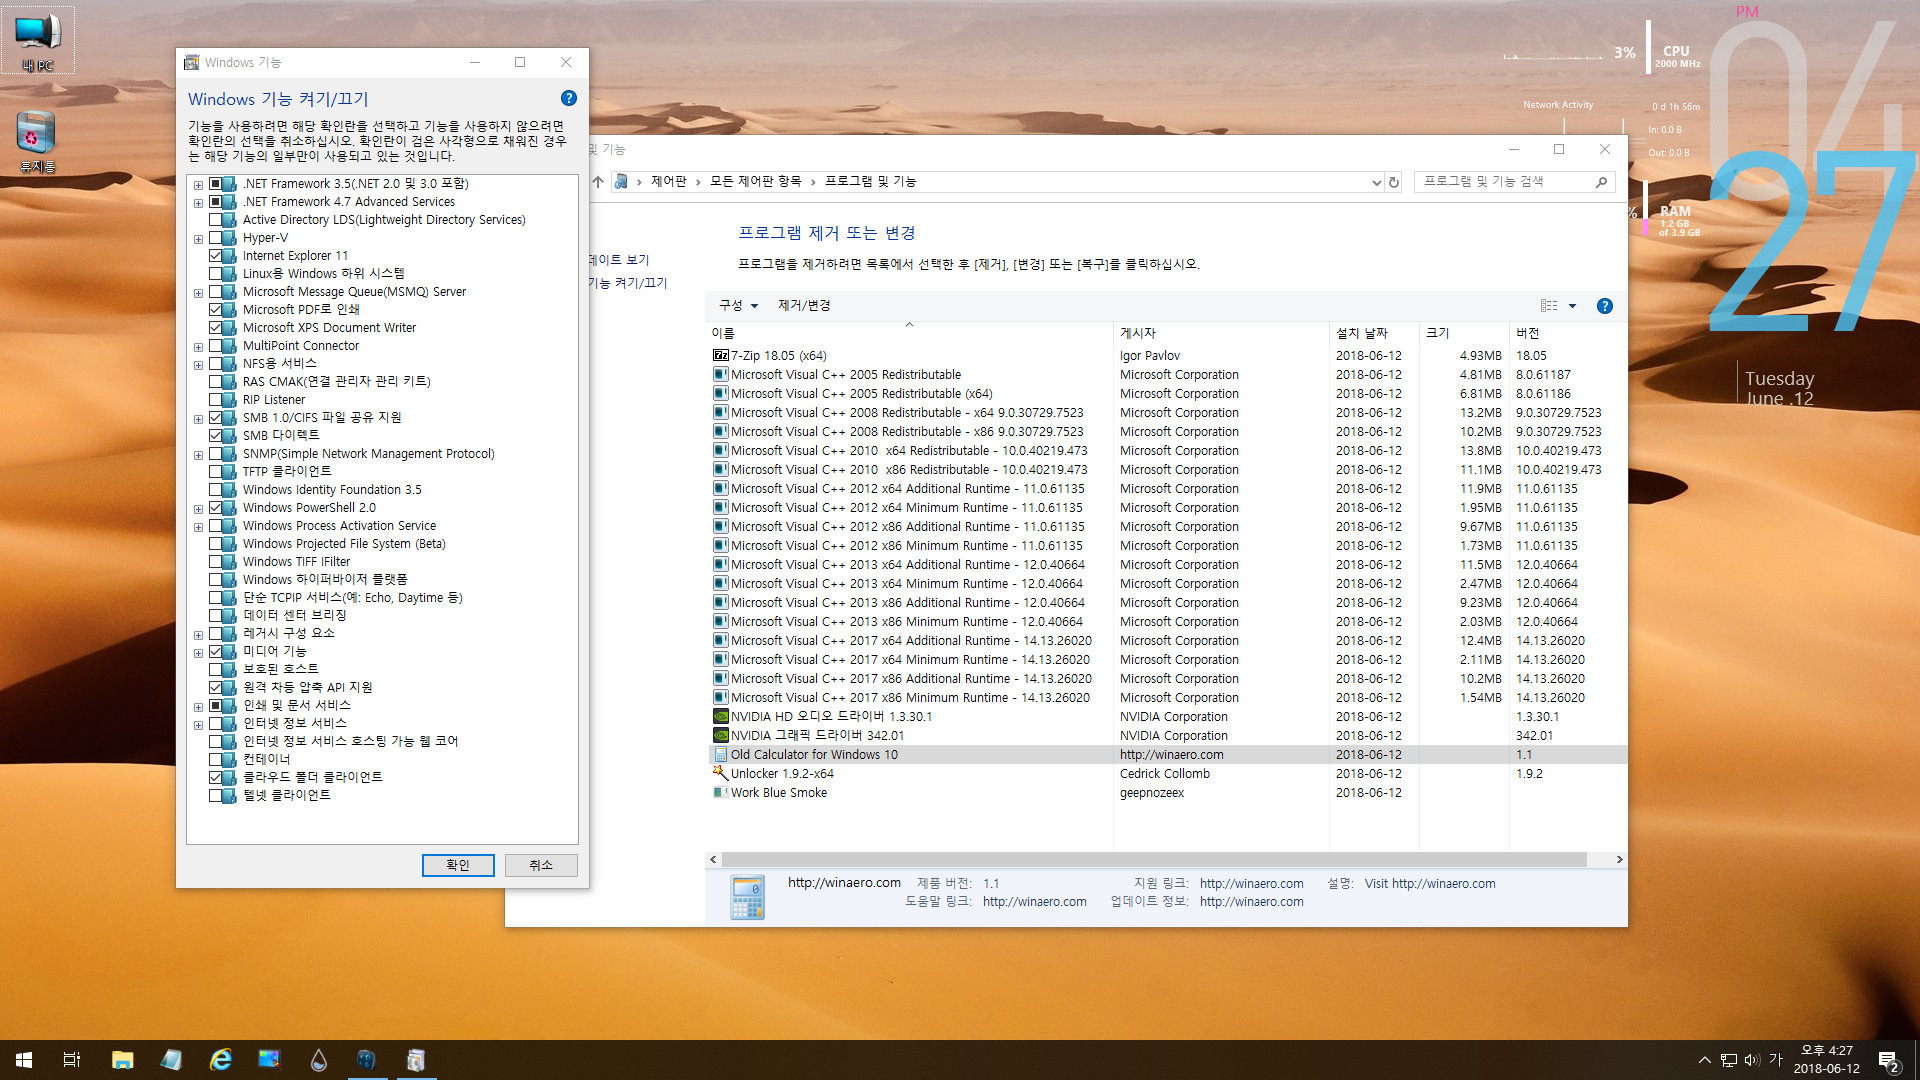Expand the Hyper-V tree node
The width and height of the screenshot is (1920, 1080).
[198, 239]
